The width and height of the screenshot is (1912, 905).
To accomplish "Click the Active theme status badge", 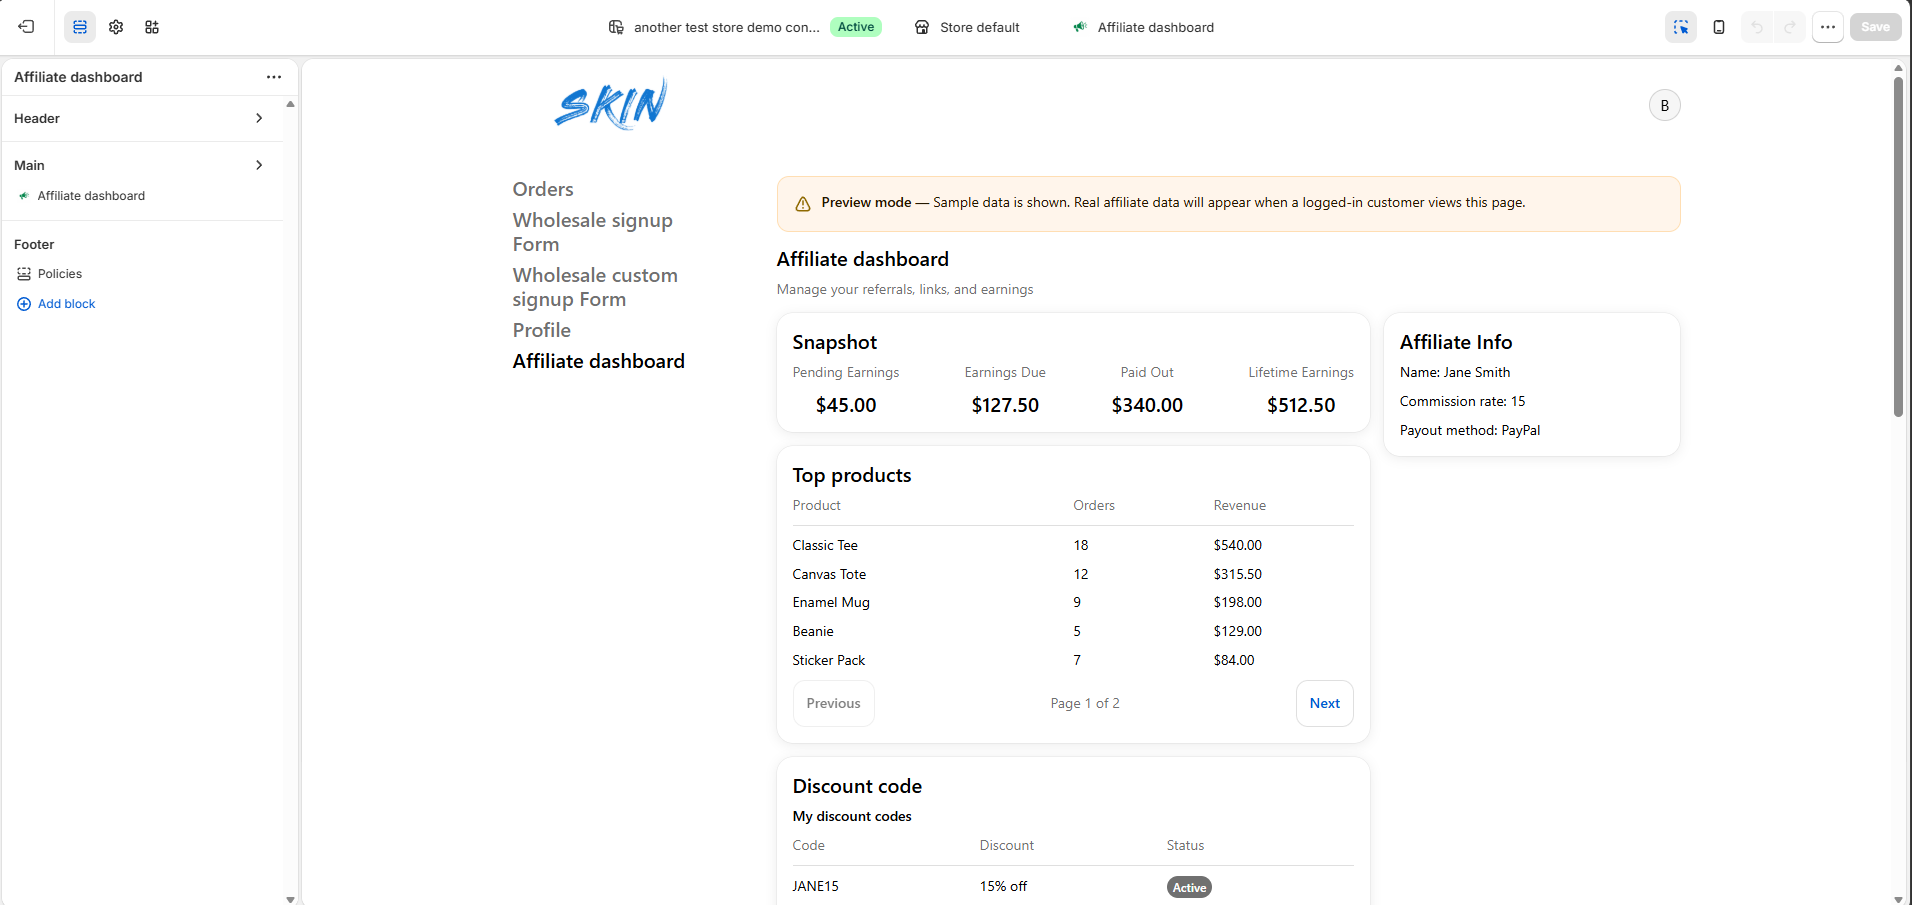I will tap(856, 27).
